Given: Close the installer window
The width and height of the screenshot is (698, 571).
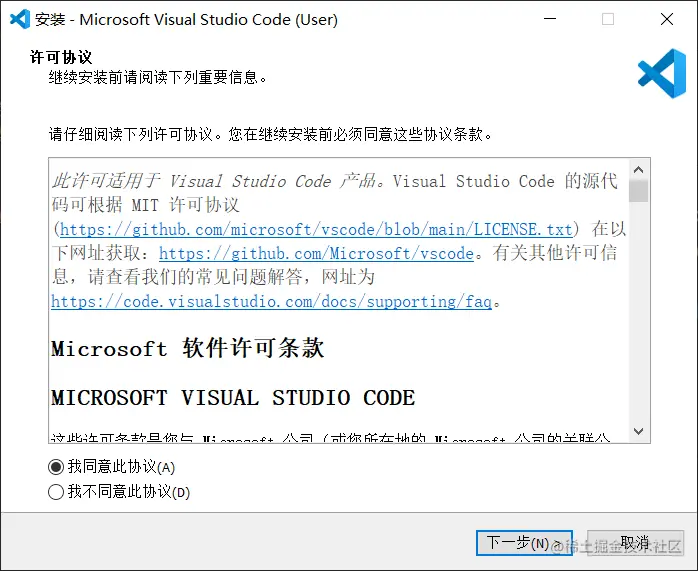Looking at the screenshot, I should [x=667, y=19].
